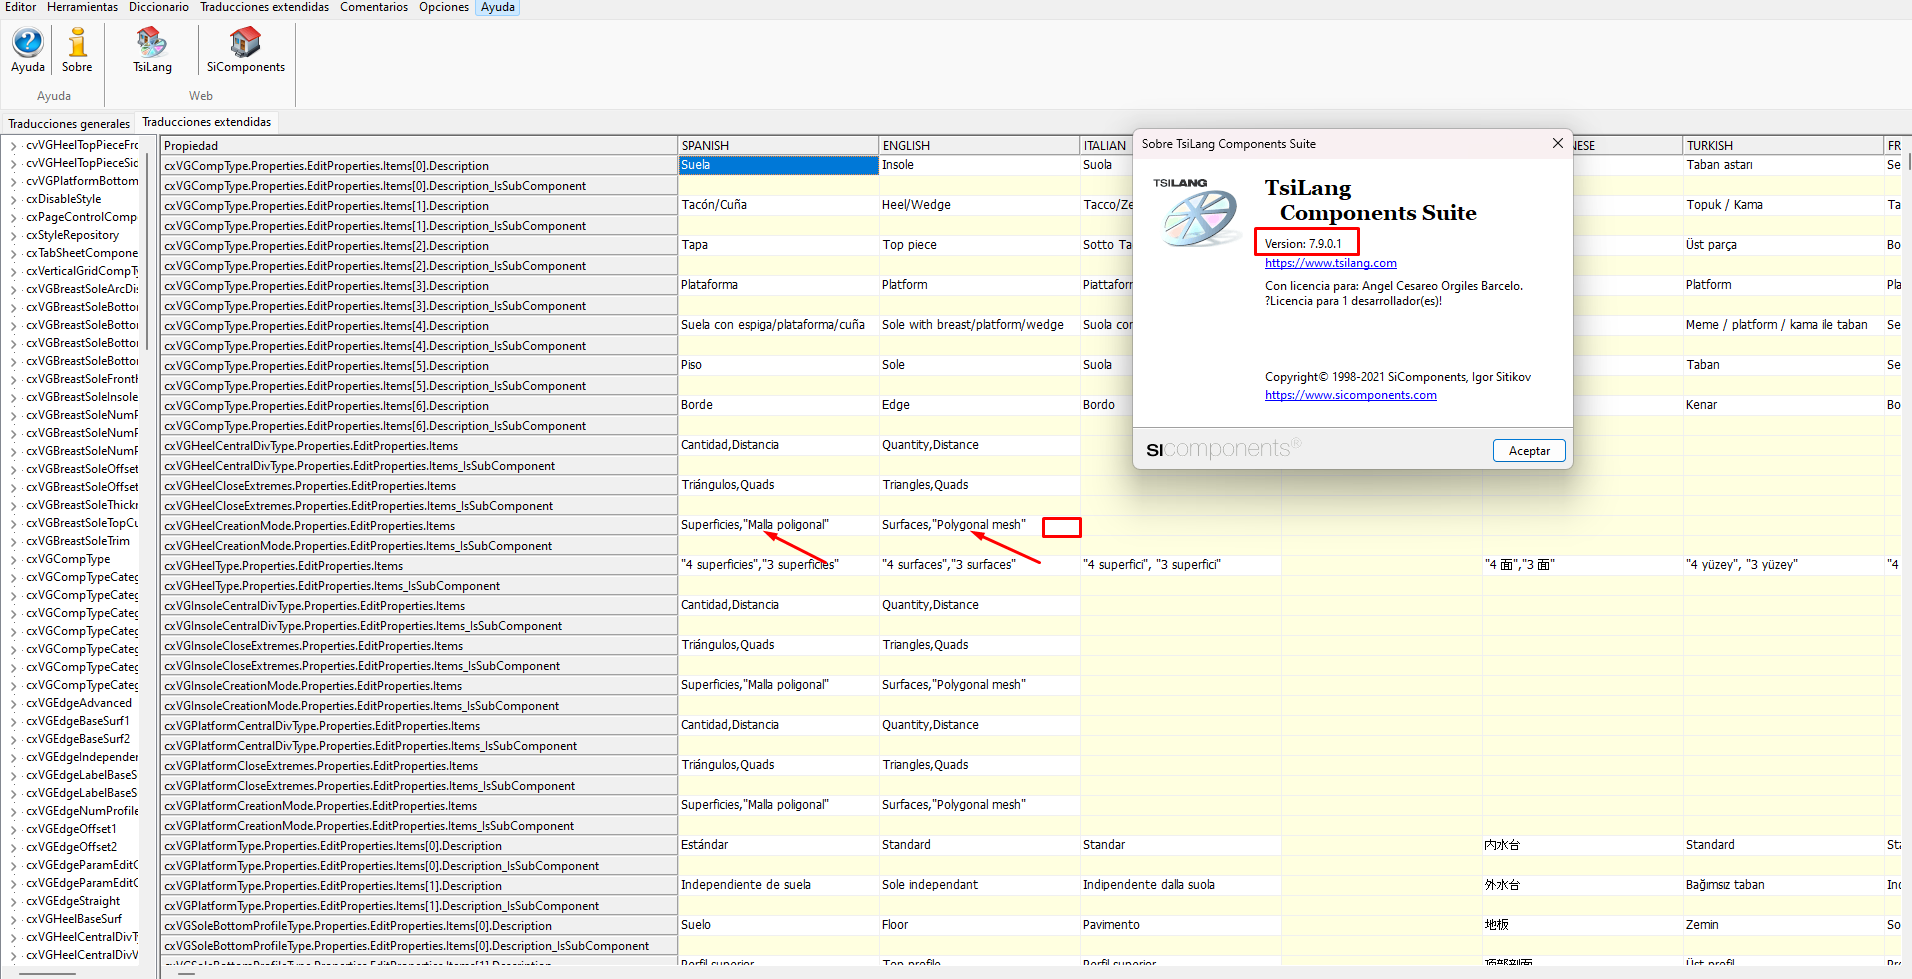This screenshot has width=1912, height=979.
Task: Select the Ayuda ribbon tab
Action: (x=497, y=7)
